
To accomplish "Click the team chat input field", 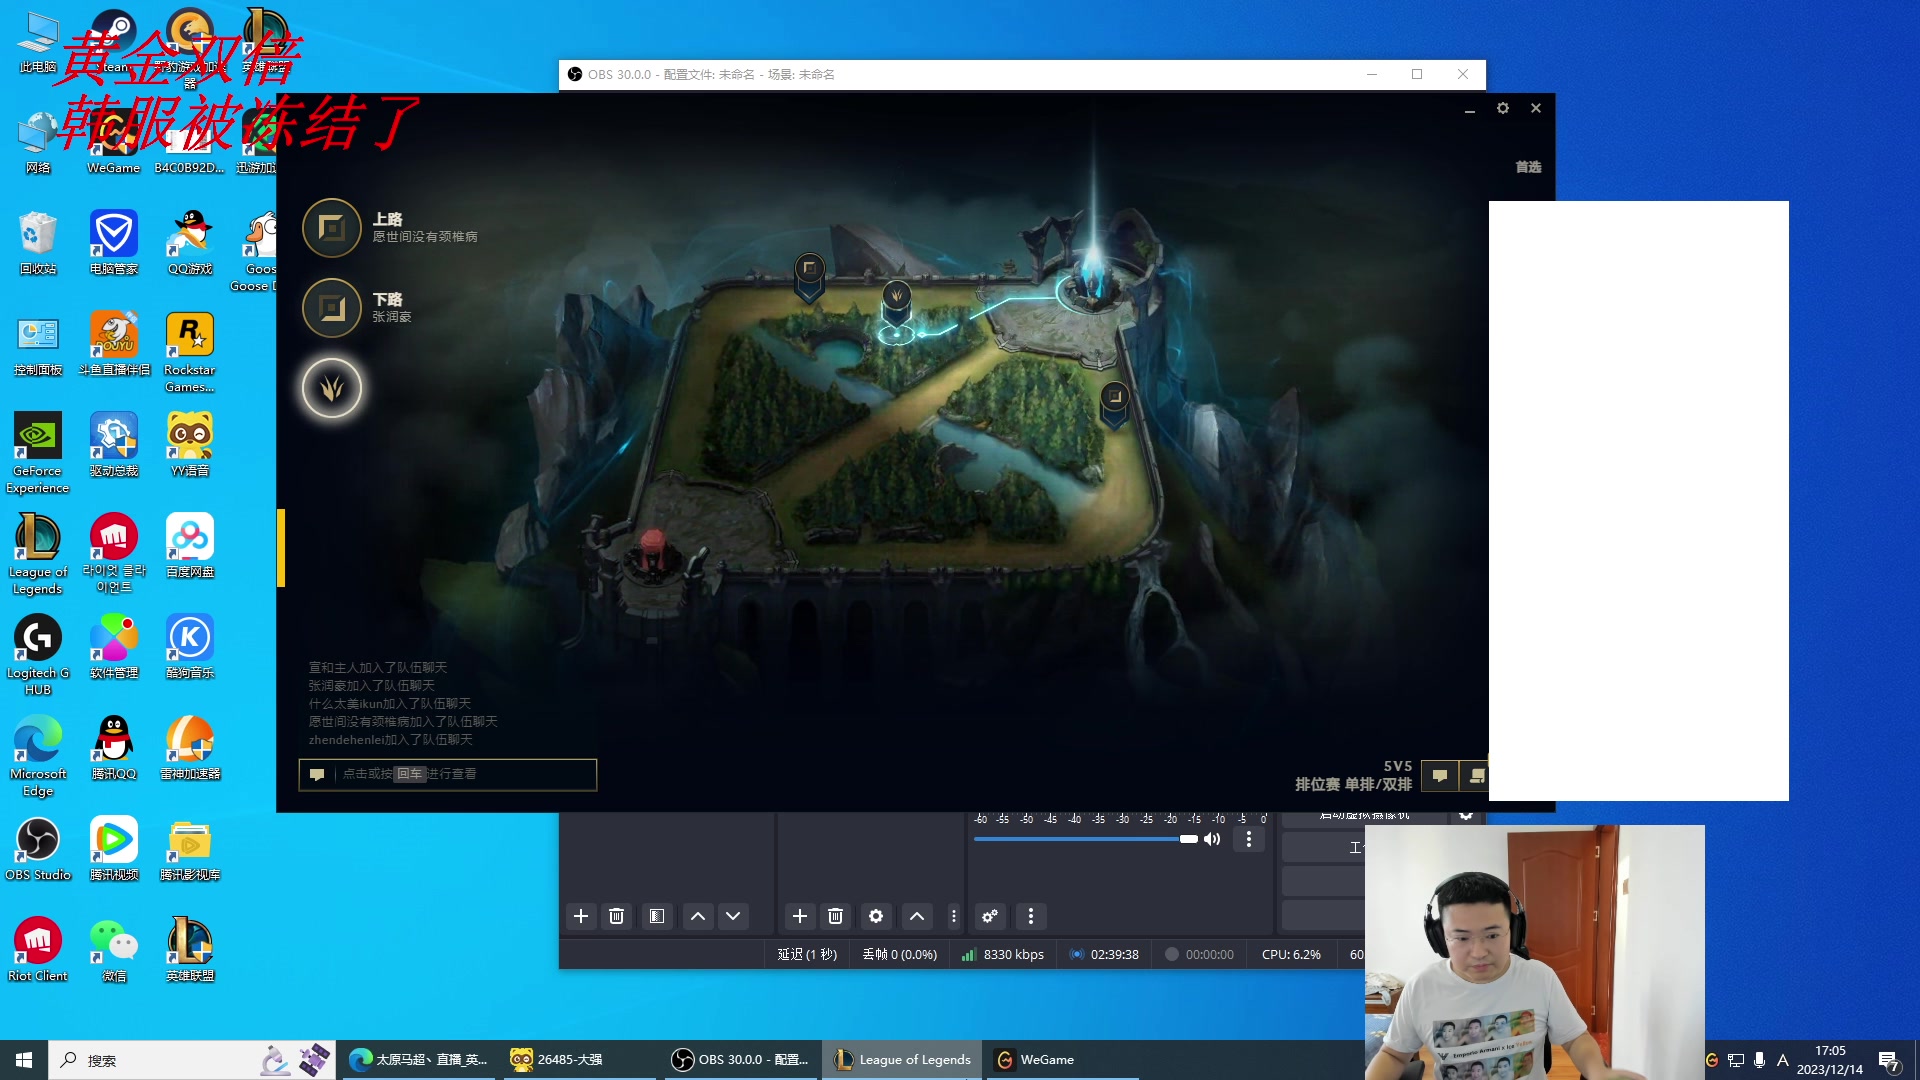I will (448, 774).
